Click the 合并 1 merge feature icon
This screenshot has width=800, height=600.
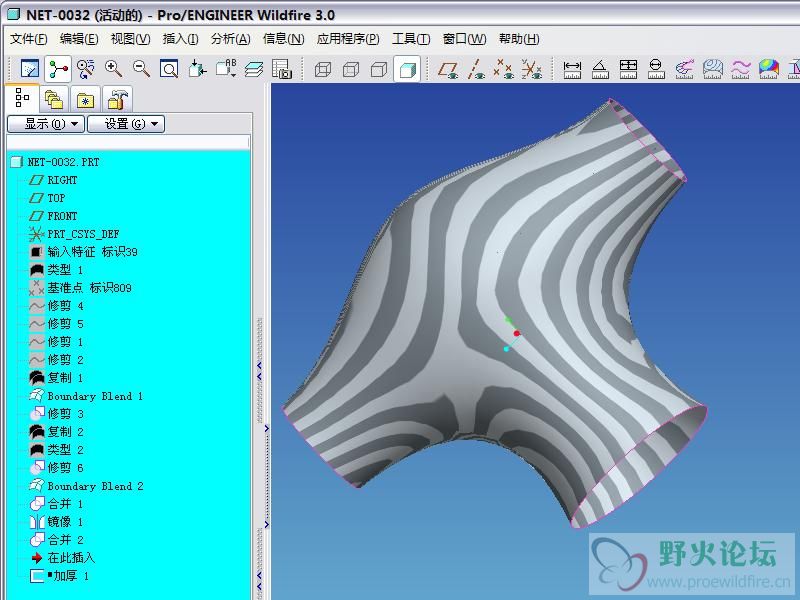coord(37,504)
